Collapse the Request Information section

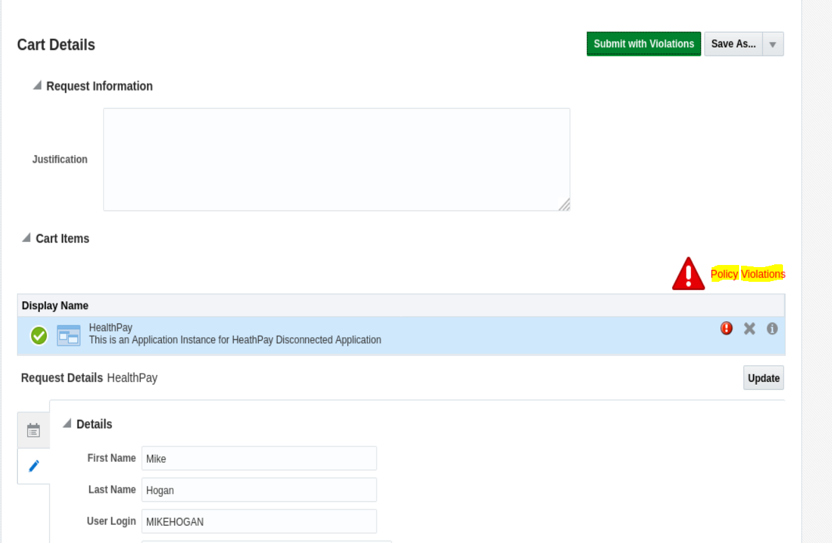(37, 86)
